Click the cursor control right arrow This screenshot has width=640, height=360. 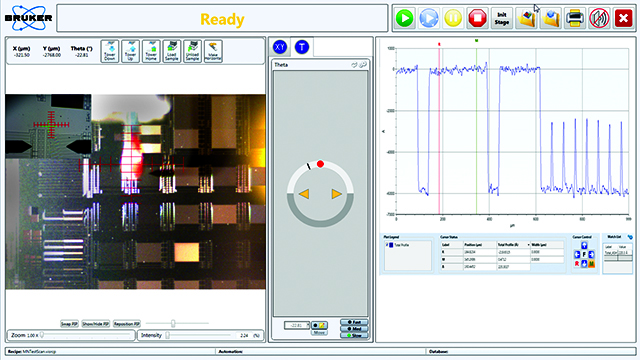pyautogui.click(x=591, y=254)
